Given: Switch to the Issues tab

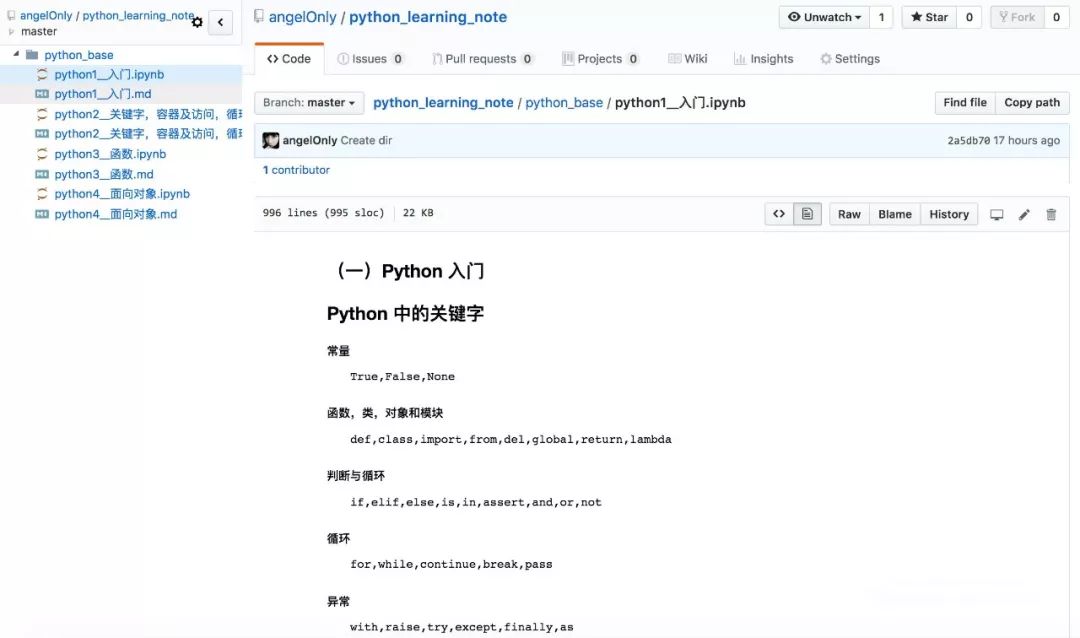Looking at the screenshot, I should tap(370, 59).
